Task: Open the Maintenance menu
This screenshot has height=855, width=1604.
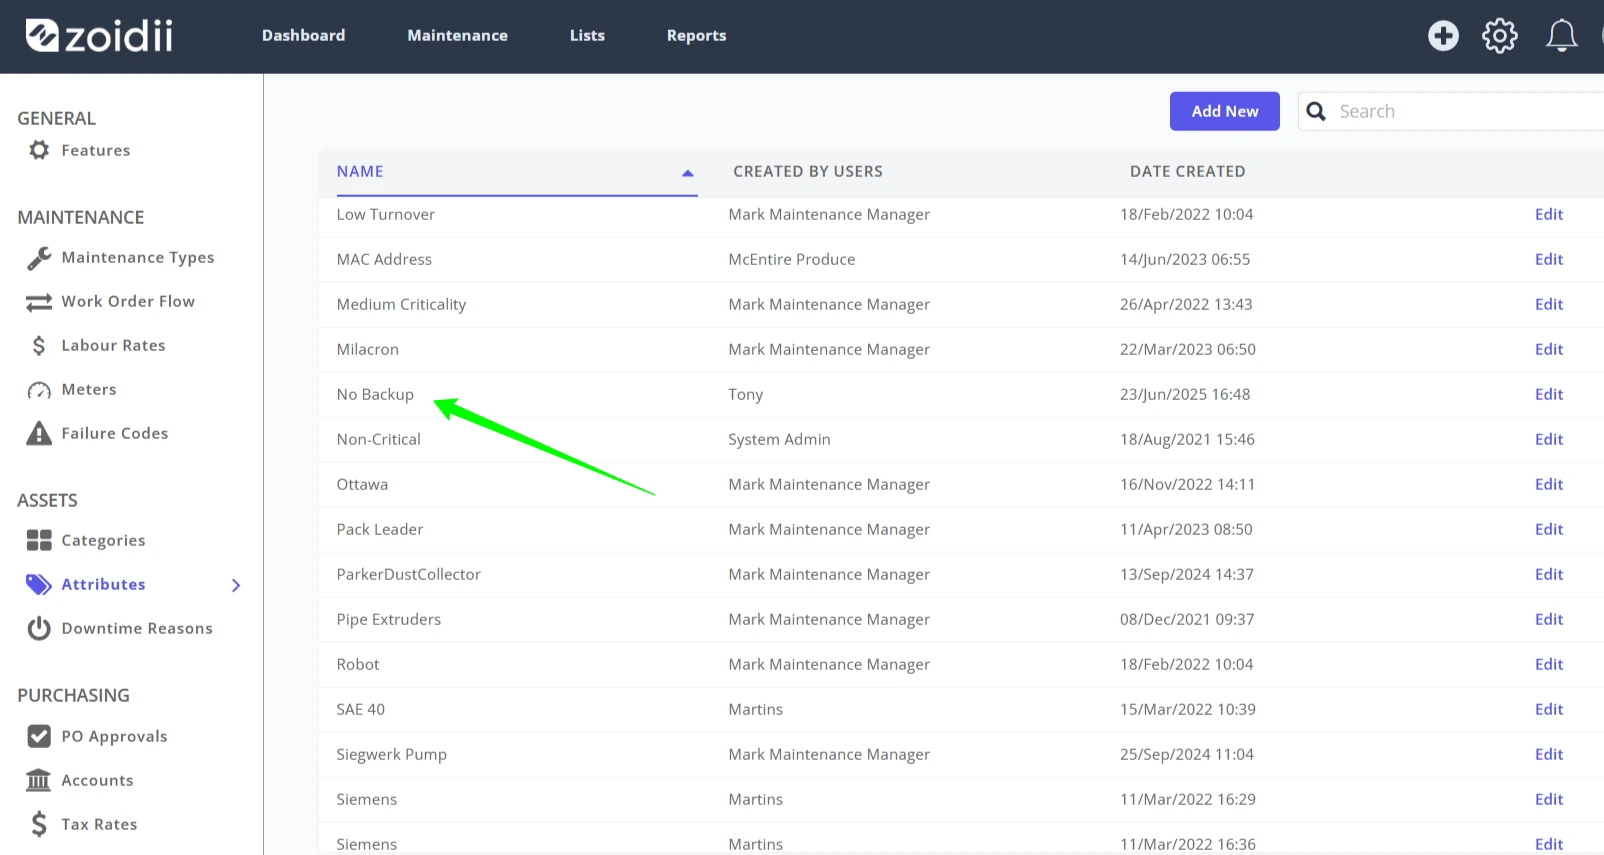Action: pyautogui.click(x=457, y=36)
